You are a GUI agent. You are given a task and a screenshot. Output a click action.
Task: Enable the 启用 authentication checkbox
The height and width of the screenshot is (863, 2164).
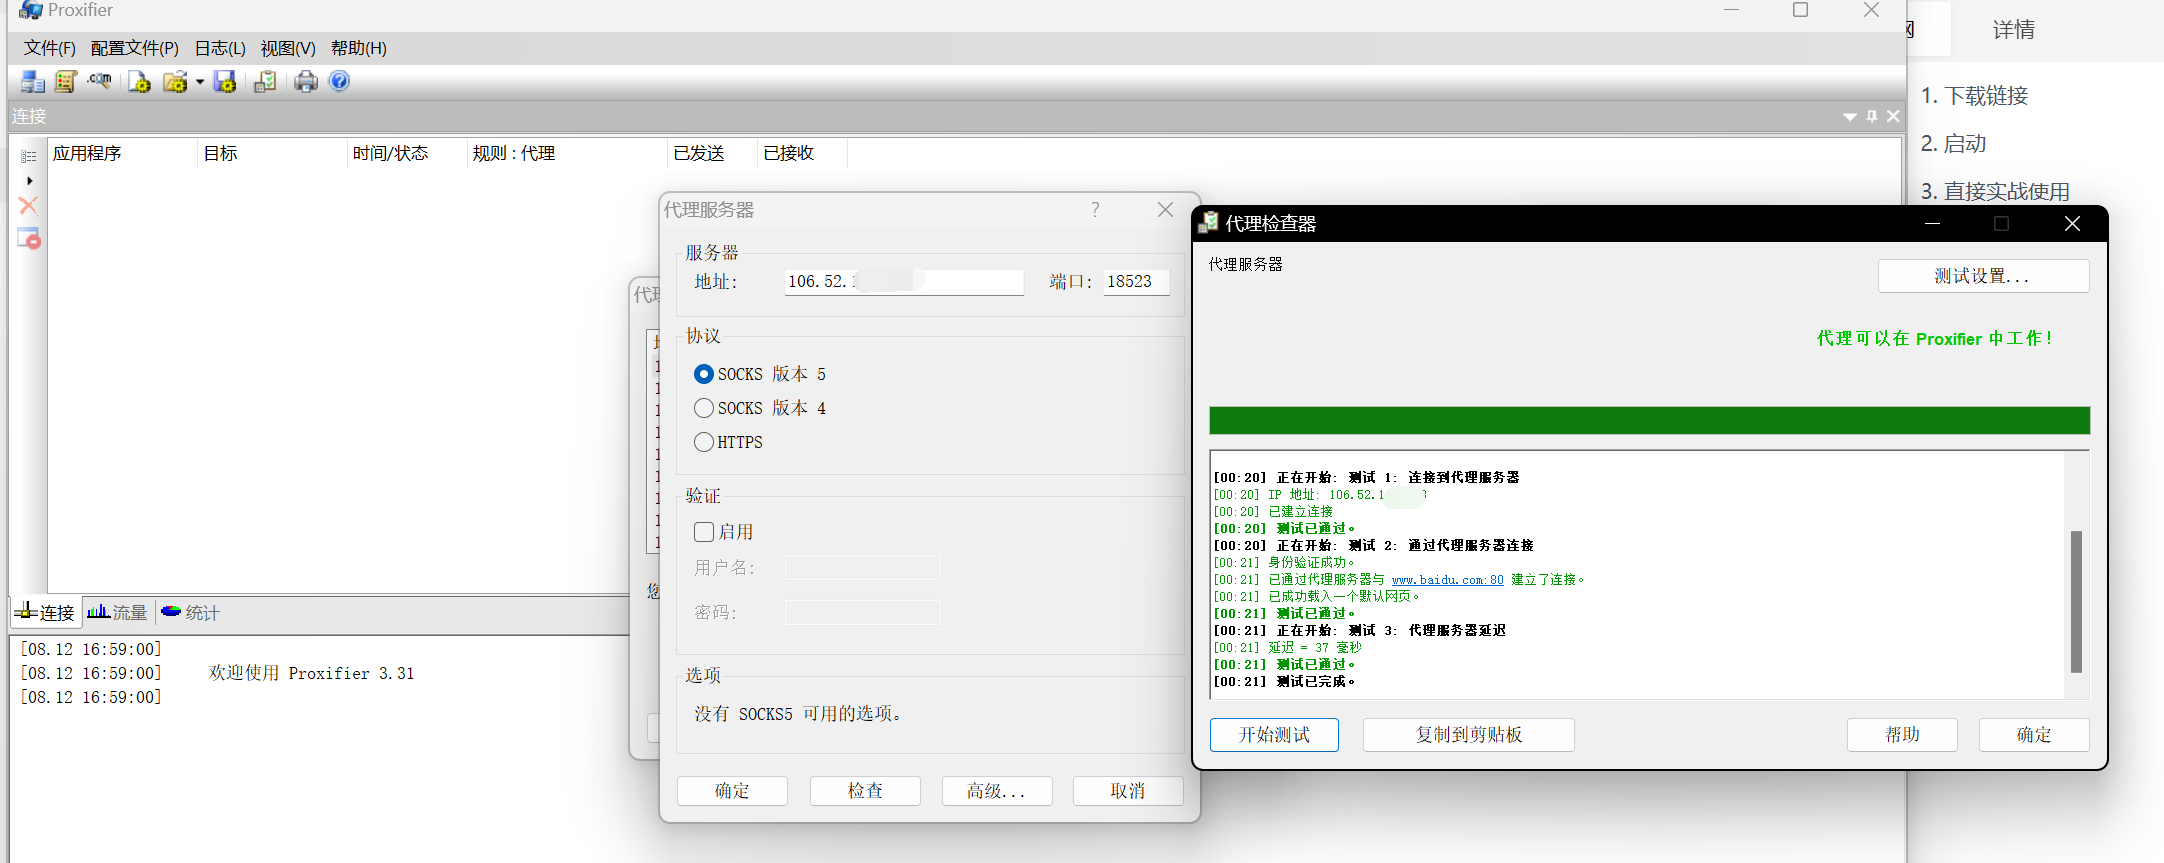(704, 532)
